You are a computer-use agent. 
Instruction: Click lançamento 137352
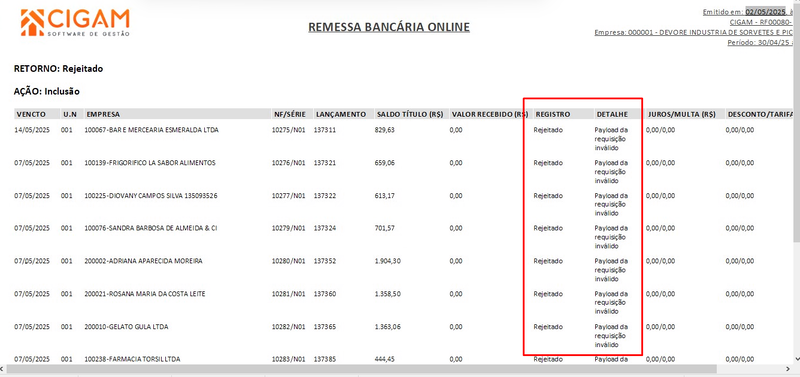click(325, 261)
